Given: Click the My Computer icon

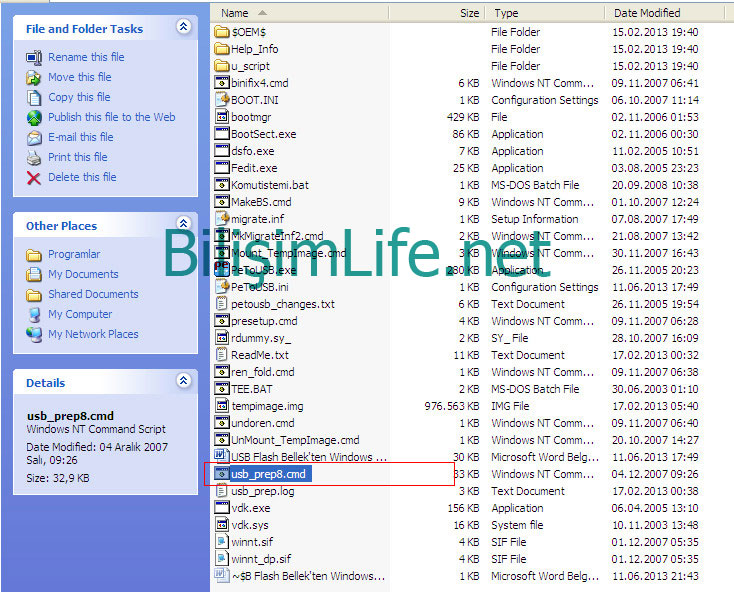Looking at the screenshot, I should 34,314.
